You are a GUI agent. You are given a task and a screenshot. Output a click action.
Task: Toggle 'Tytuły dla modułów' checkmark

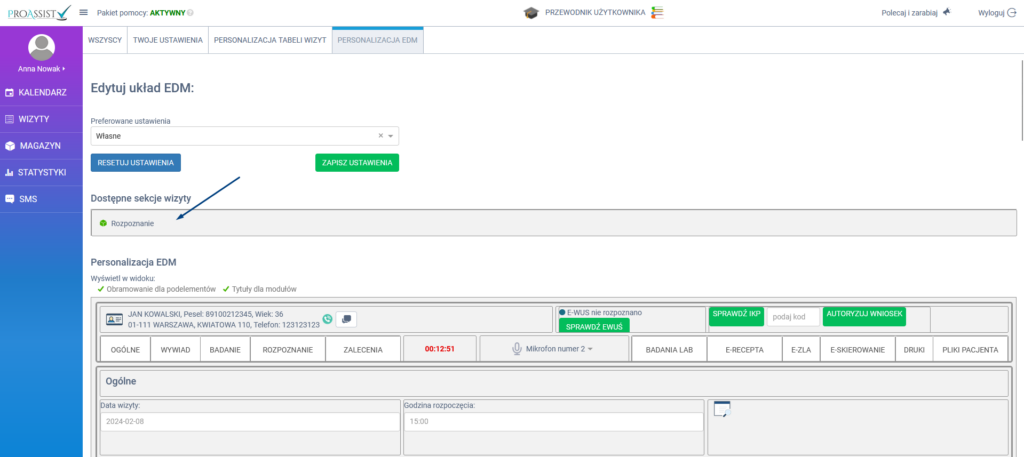(x=226, y=289)
